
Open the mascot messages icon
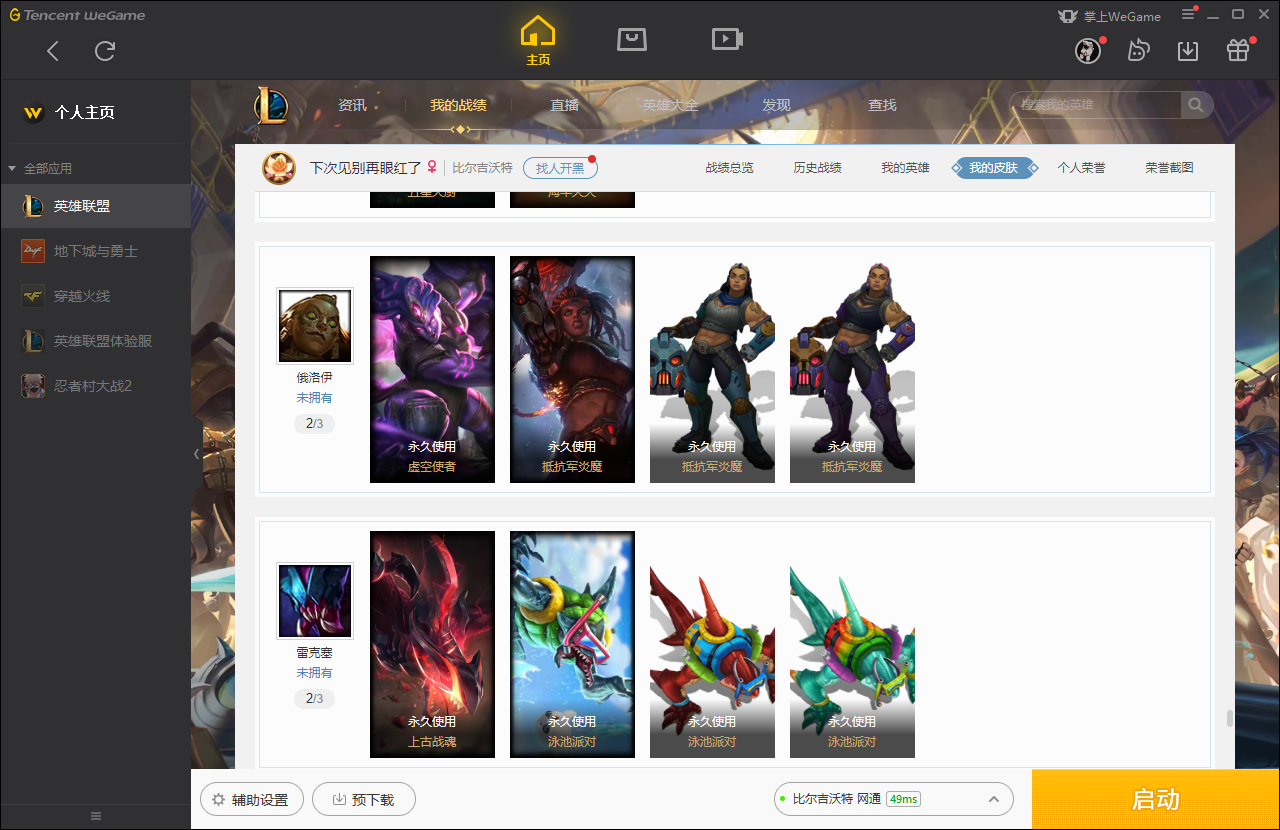click(1138, 51)
